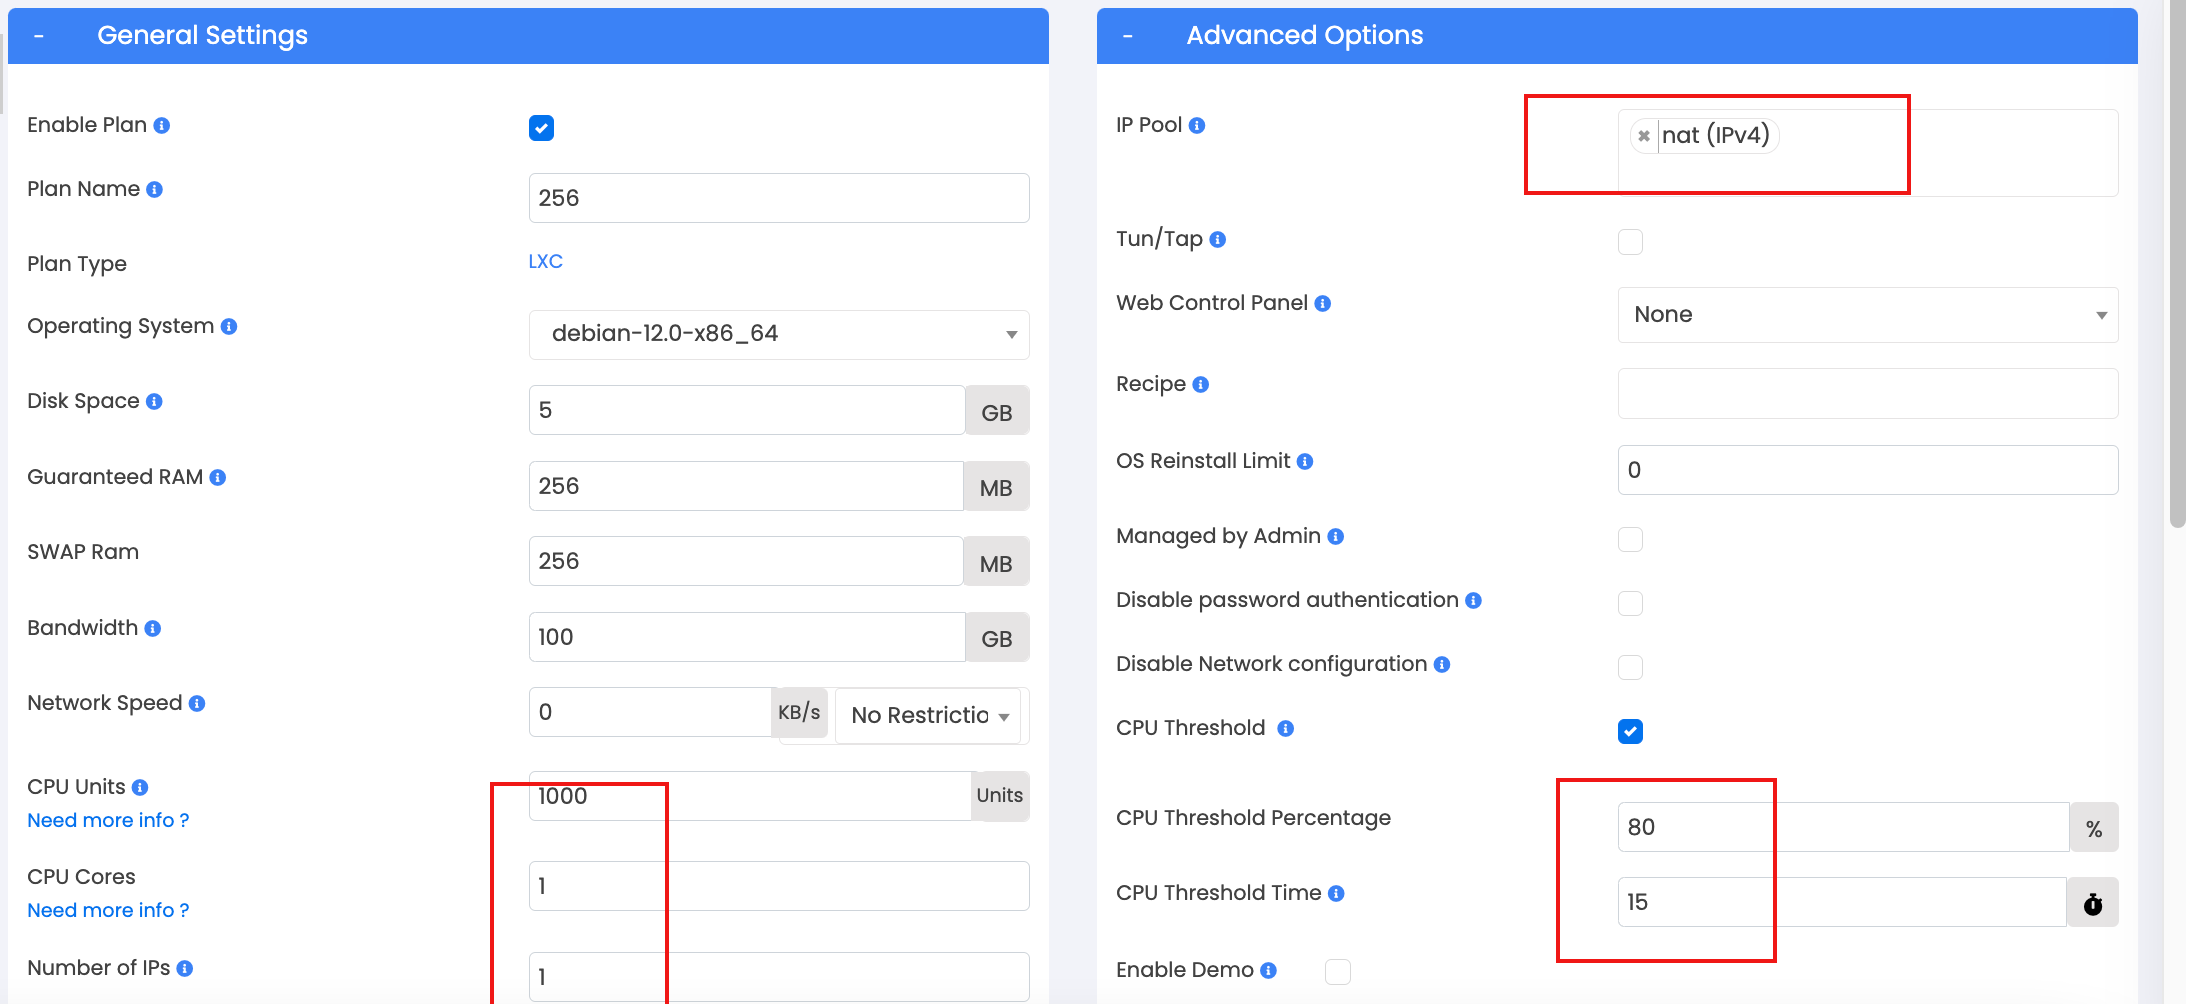Collapse the Advanced Options panel

coord(1128,36)
